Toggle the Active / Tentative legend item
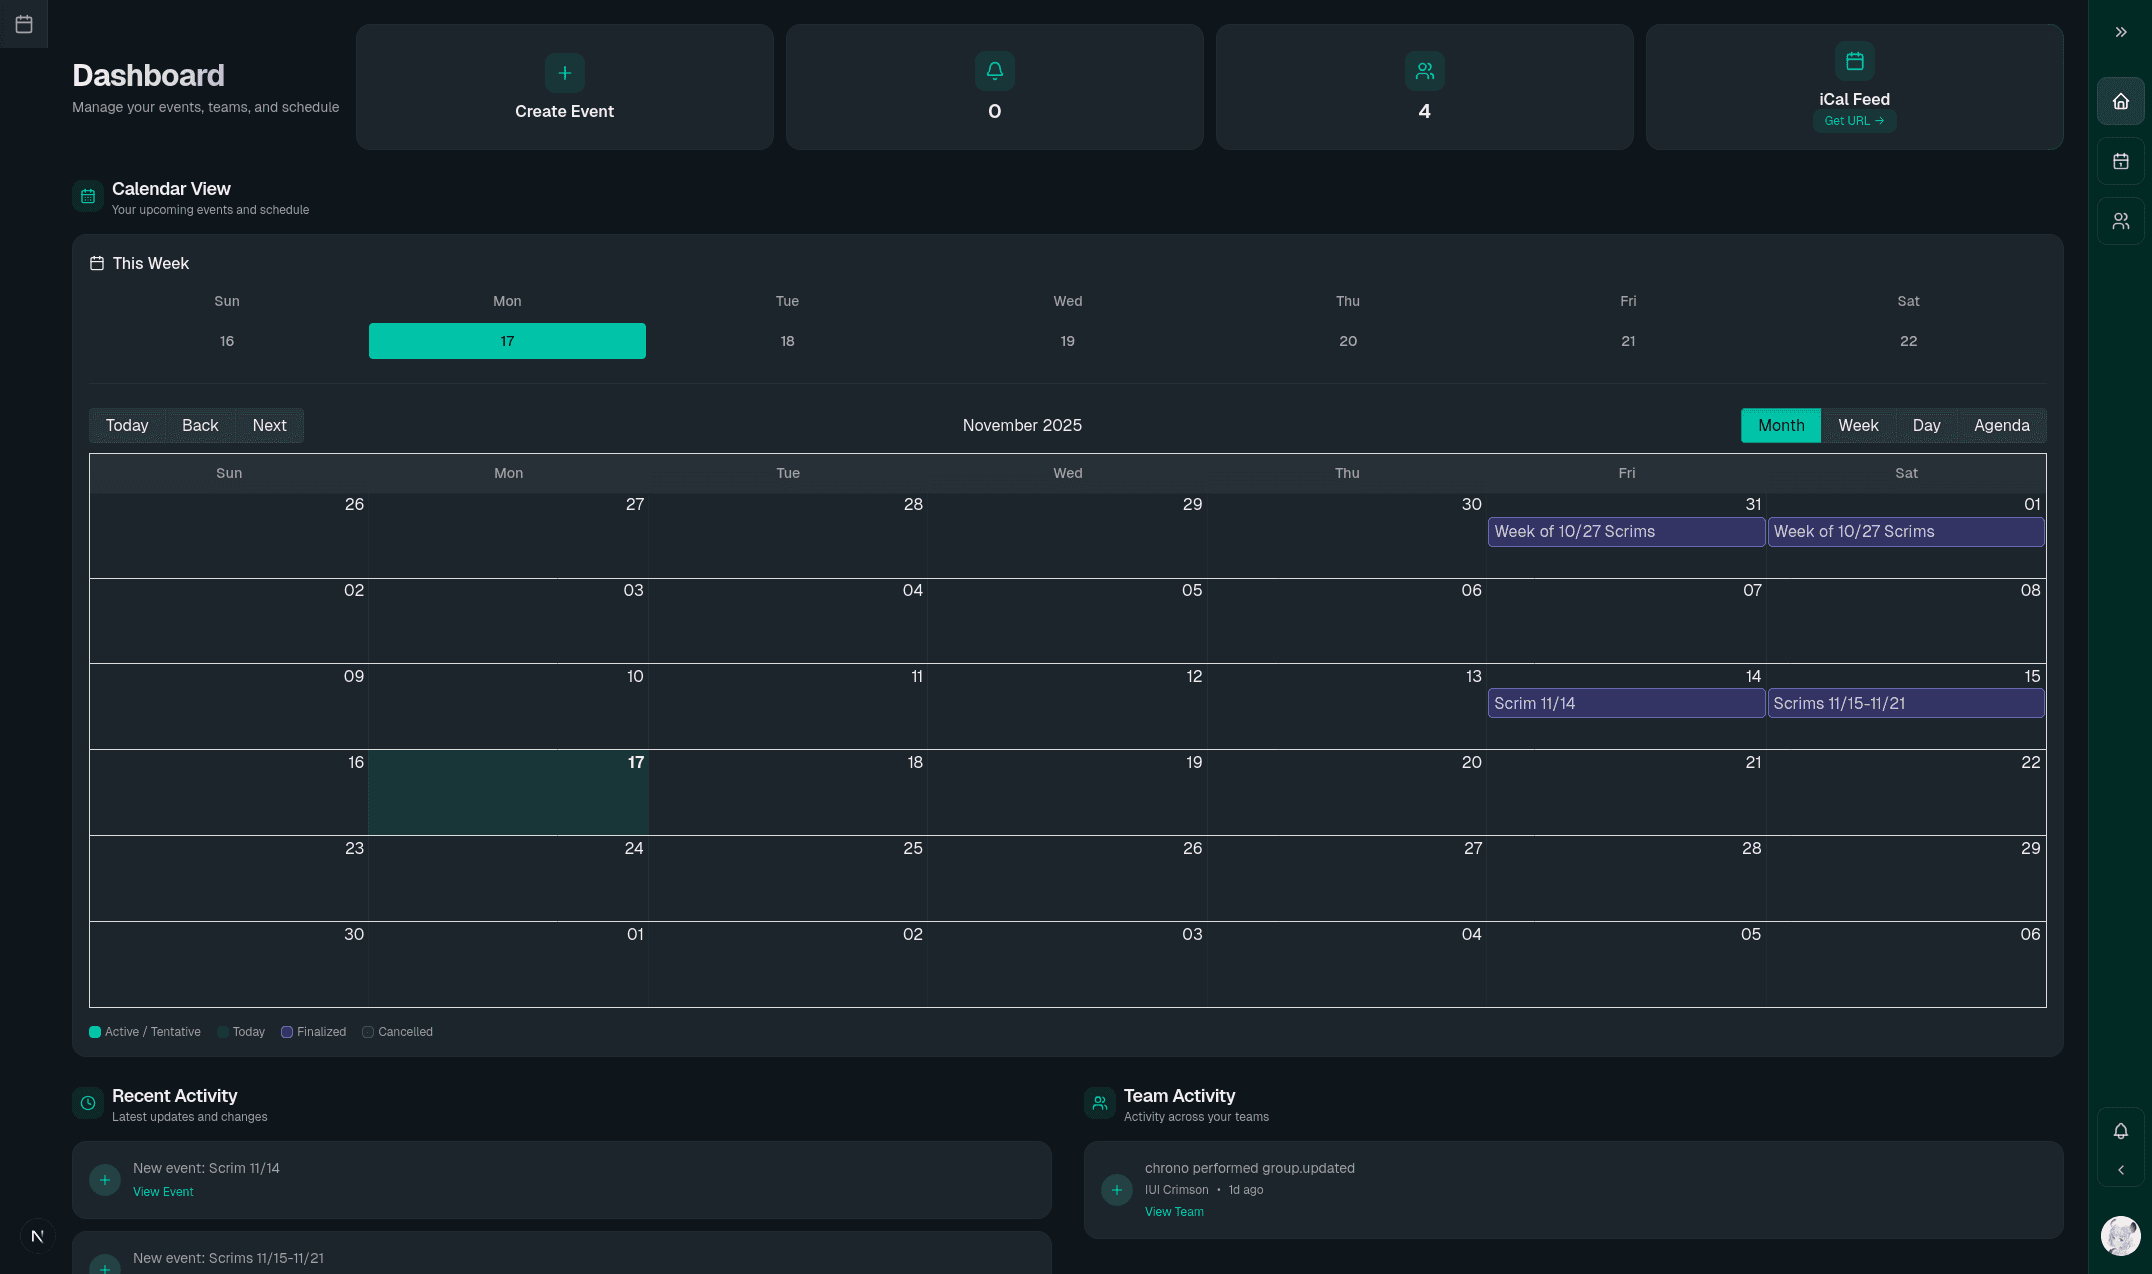 pyautogui.click(x=144, y=1032)
